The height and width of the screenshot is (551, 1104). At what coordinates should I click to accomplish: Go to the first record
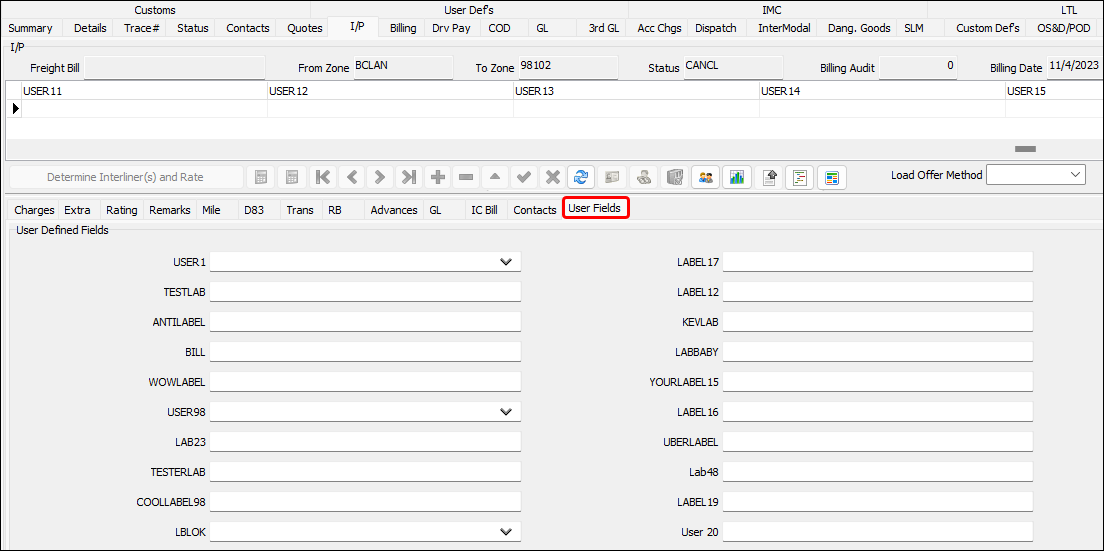pos(323,177)
